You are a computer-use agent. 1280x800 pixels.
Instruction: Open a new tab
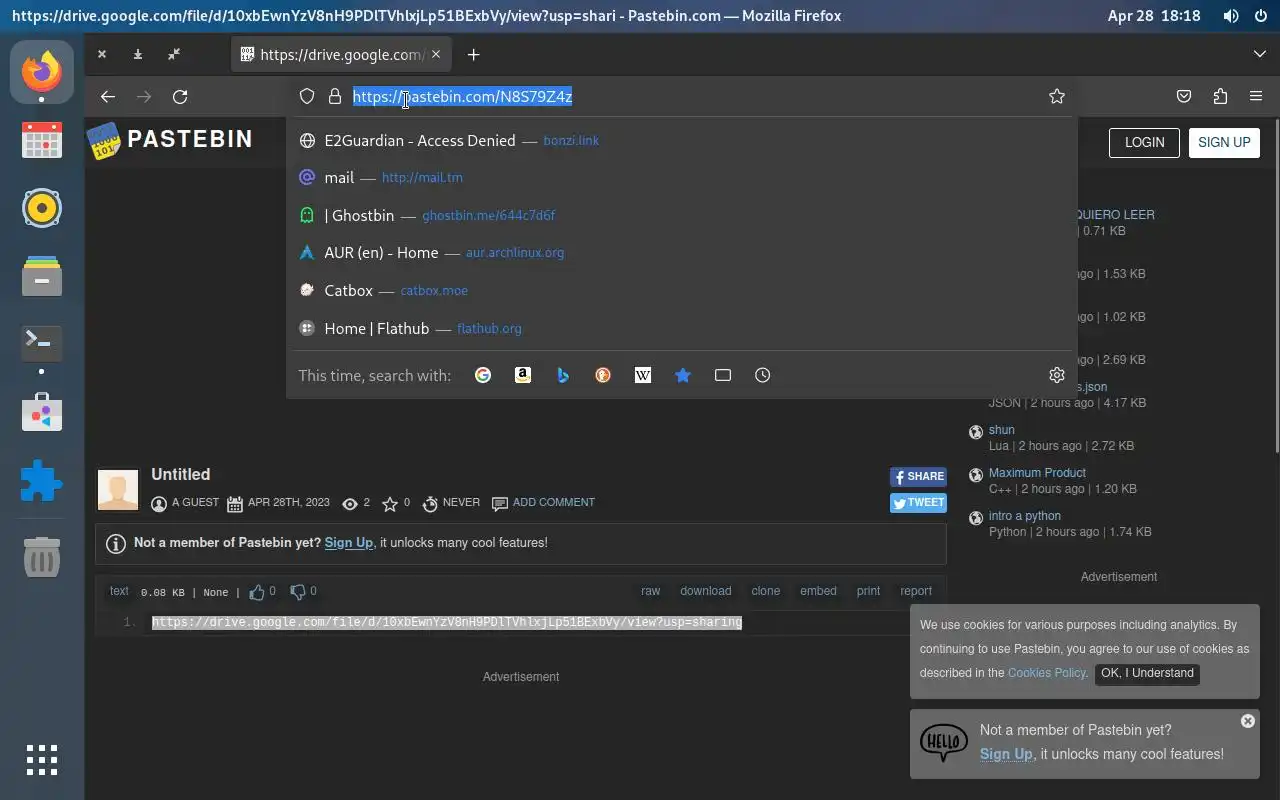[x=474, y=55]
